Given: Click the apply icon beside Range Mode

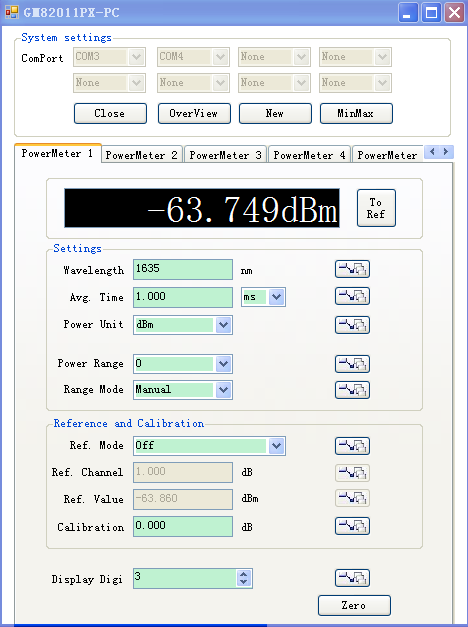Looking at the screenshot, I should point(352,390).
